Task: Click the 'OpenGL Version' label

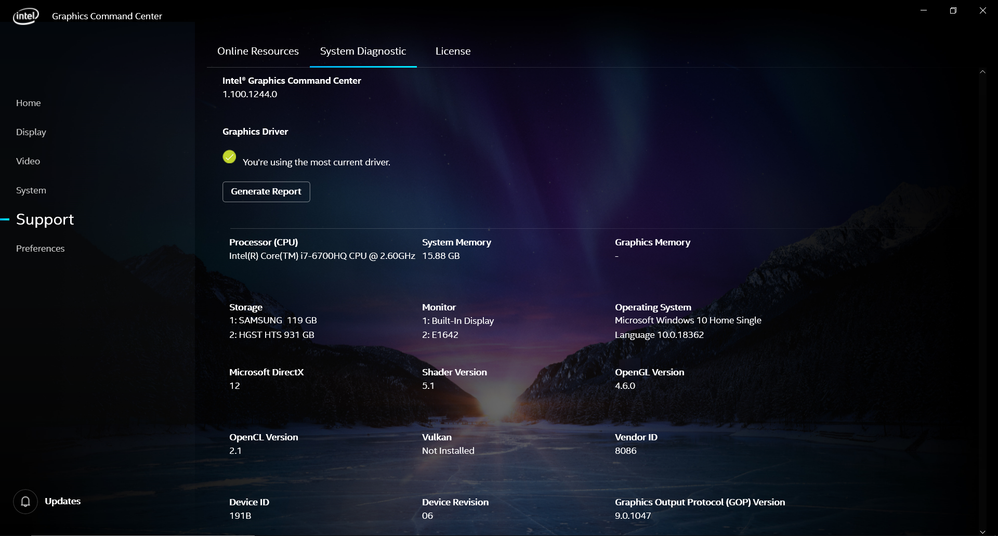Action: (649, 372)
